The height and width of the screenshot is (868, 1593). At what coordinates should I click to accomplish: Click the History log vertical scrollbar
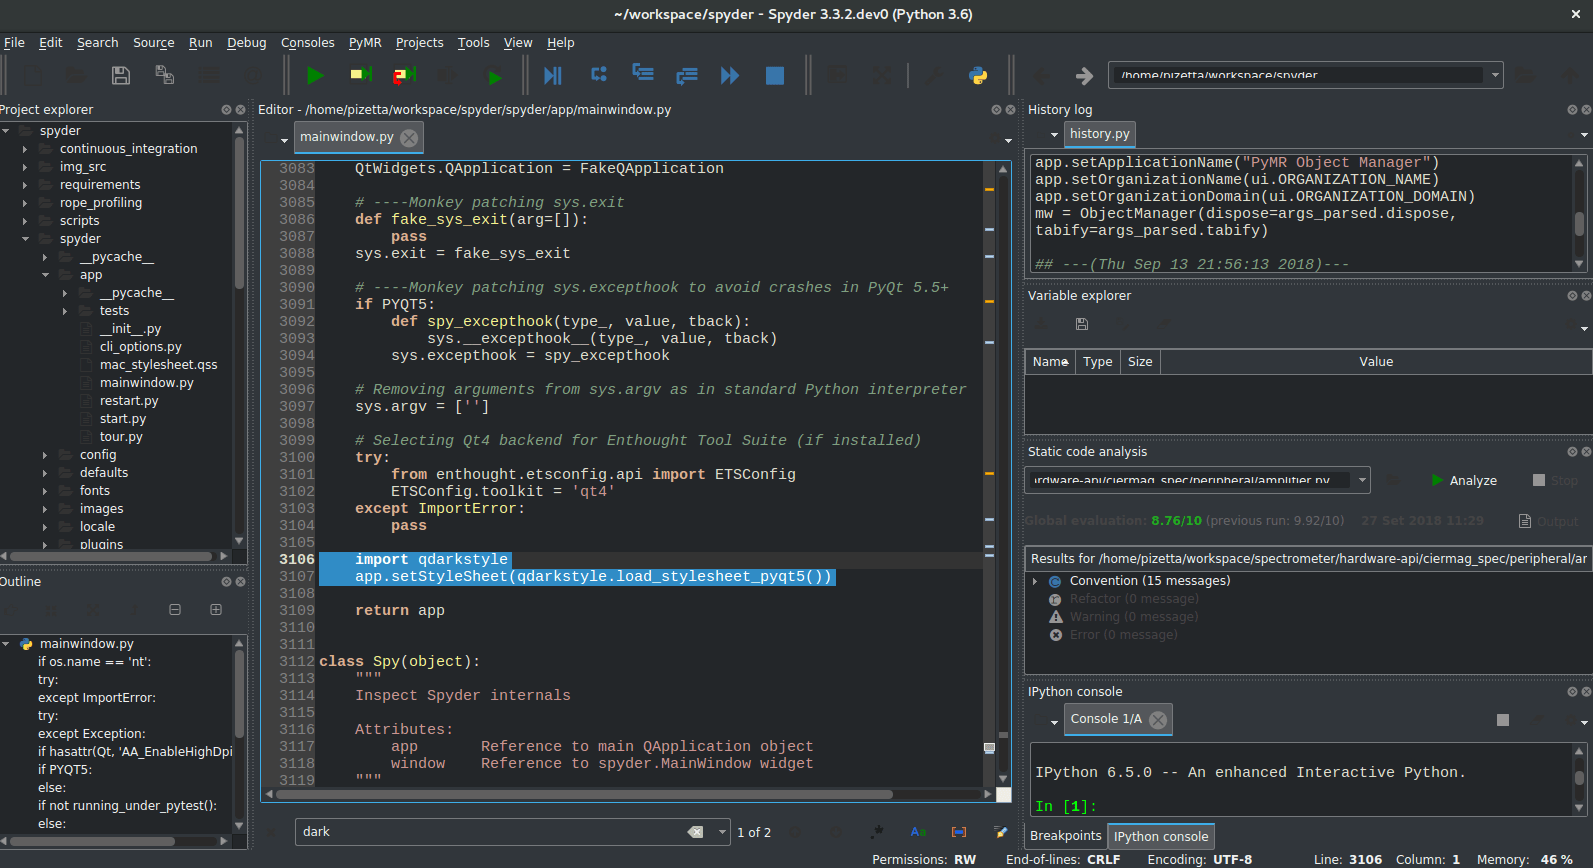1579,222
